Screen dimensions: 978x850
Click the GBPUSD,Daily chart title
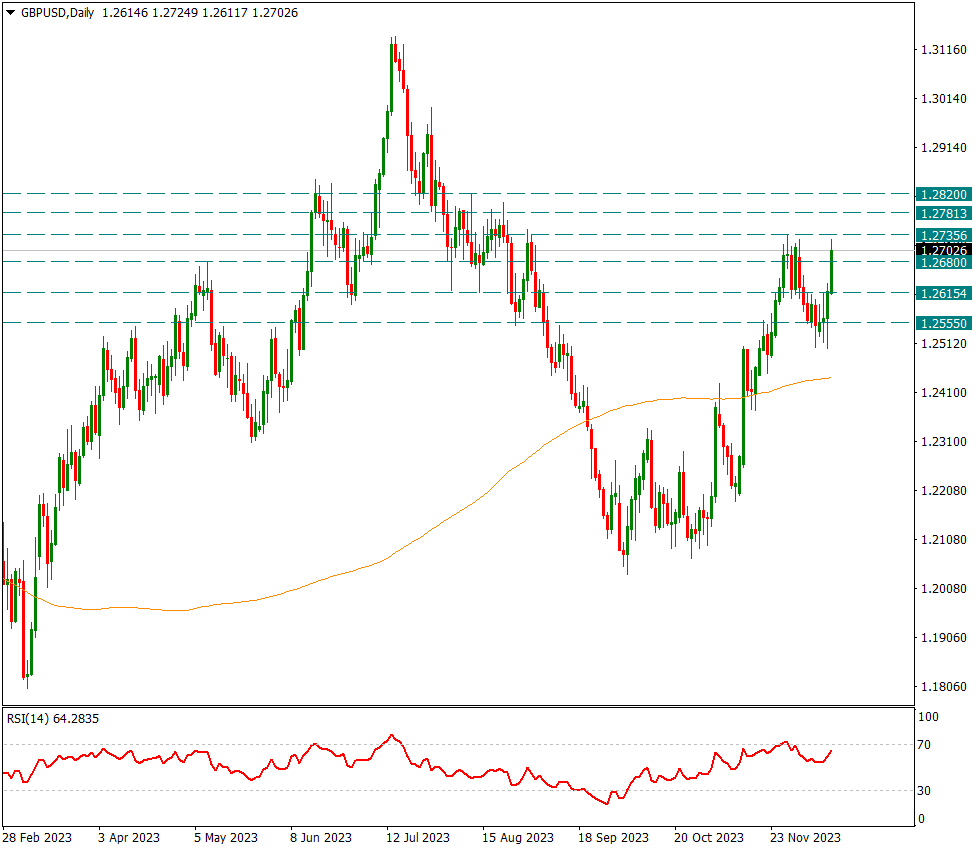tap(57, 12)
